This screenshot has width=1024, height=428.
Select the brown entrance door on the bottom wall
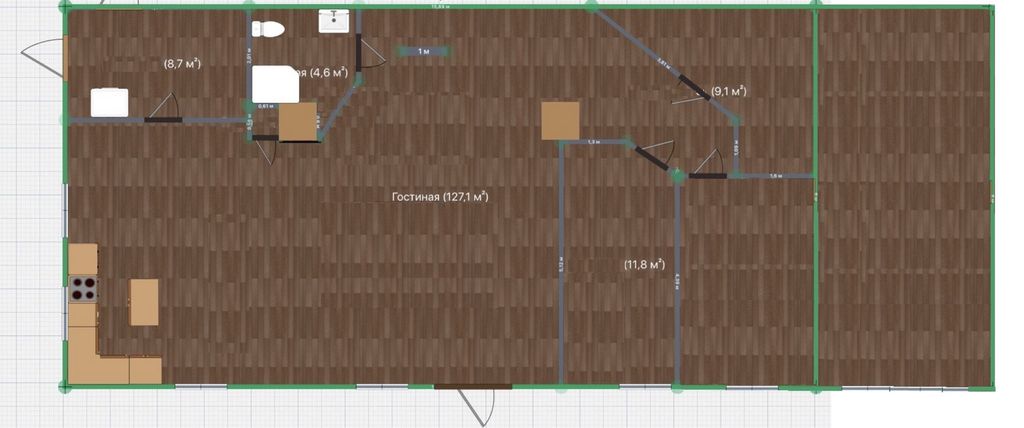(473, 387)
